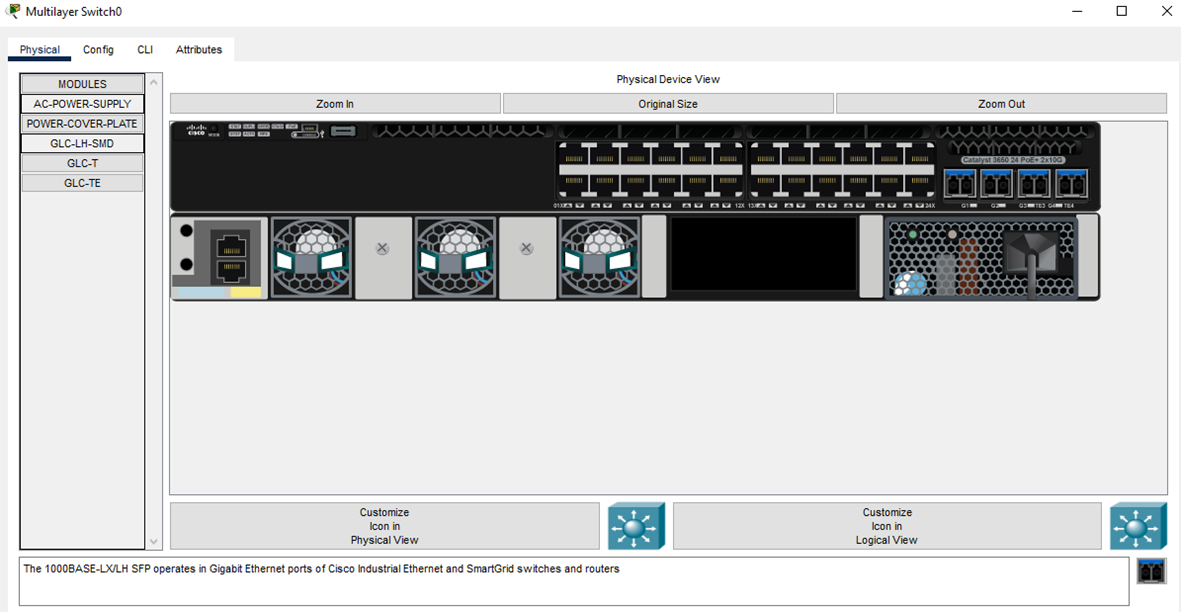Click the multilayer switch icon for Logical View
The height and width of the screenshot is (612, 1181).
pyautogui.click(x=1138, y=525)
